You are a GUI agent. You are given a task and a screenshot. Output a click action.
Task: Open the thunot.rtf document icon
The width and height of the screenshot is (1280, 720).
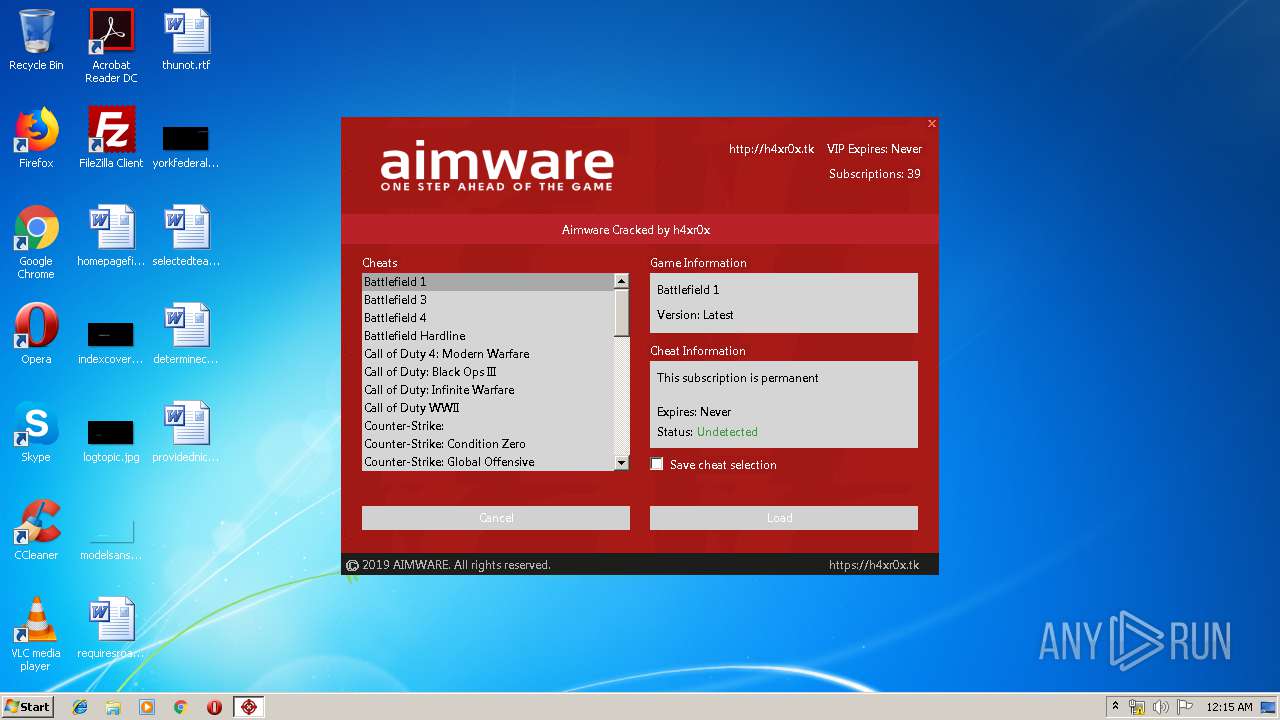click(186, 40)
